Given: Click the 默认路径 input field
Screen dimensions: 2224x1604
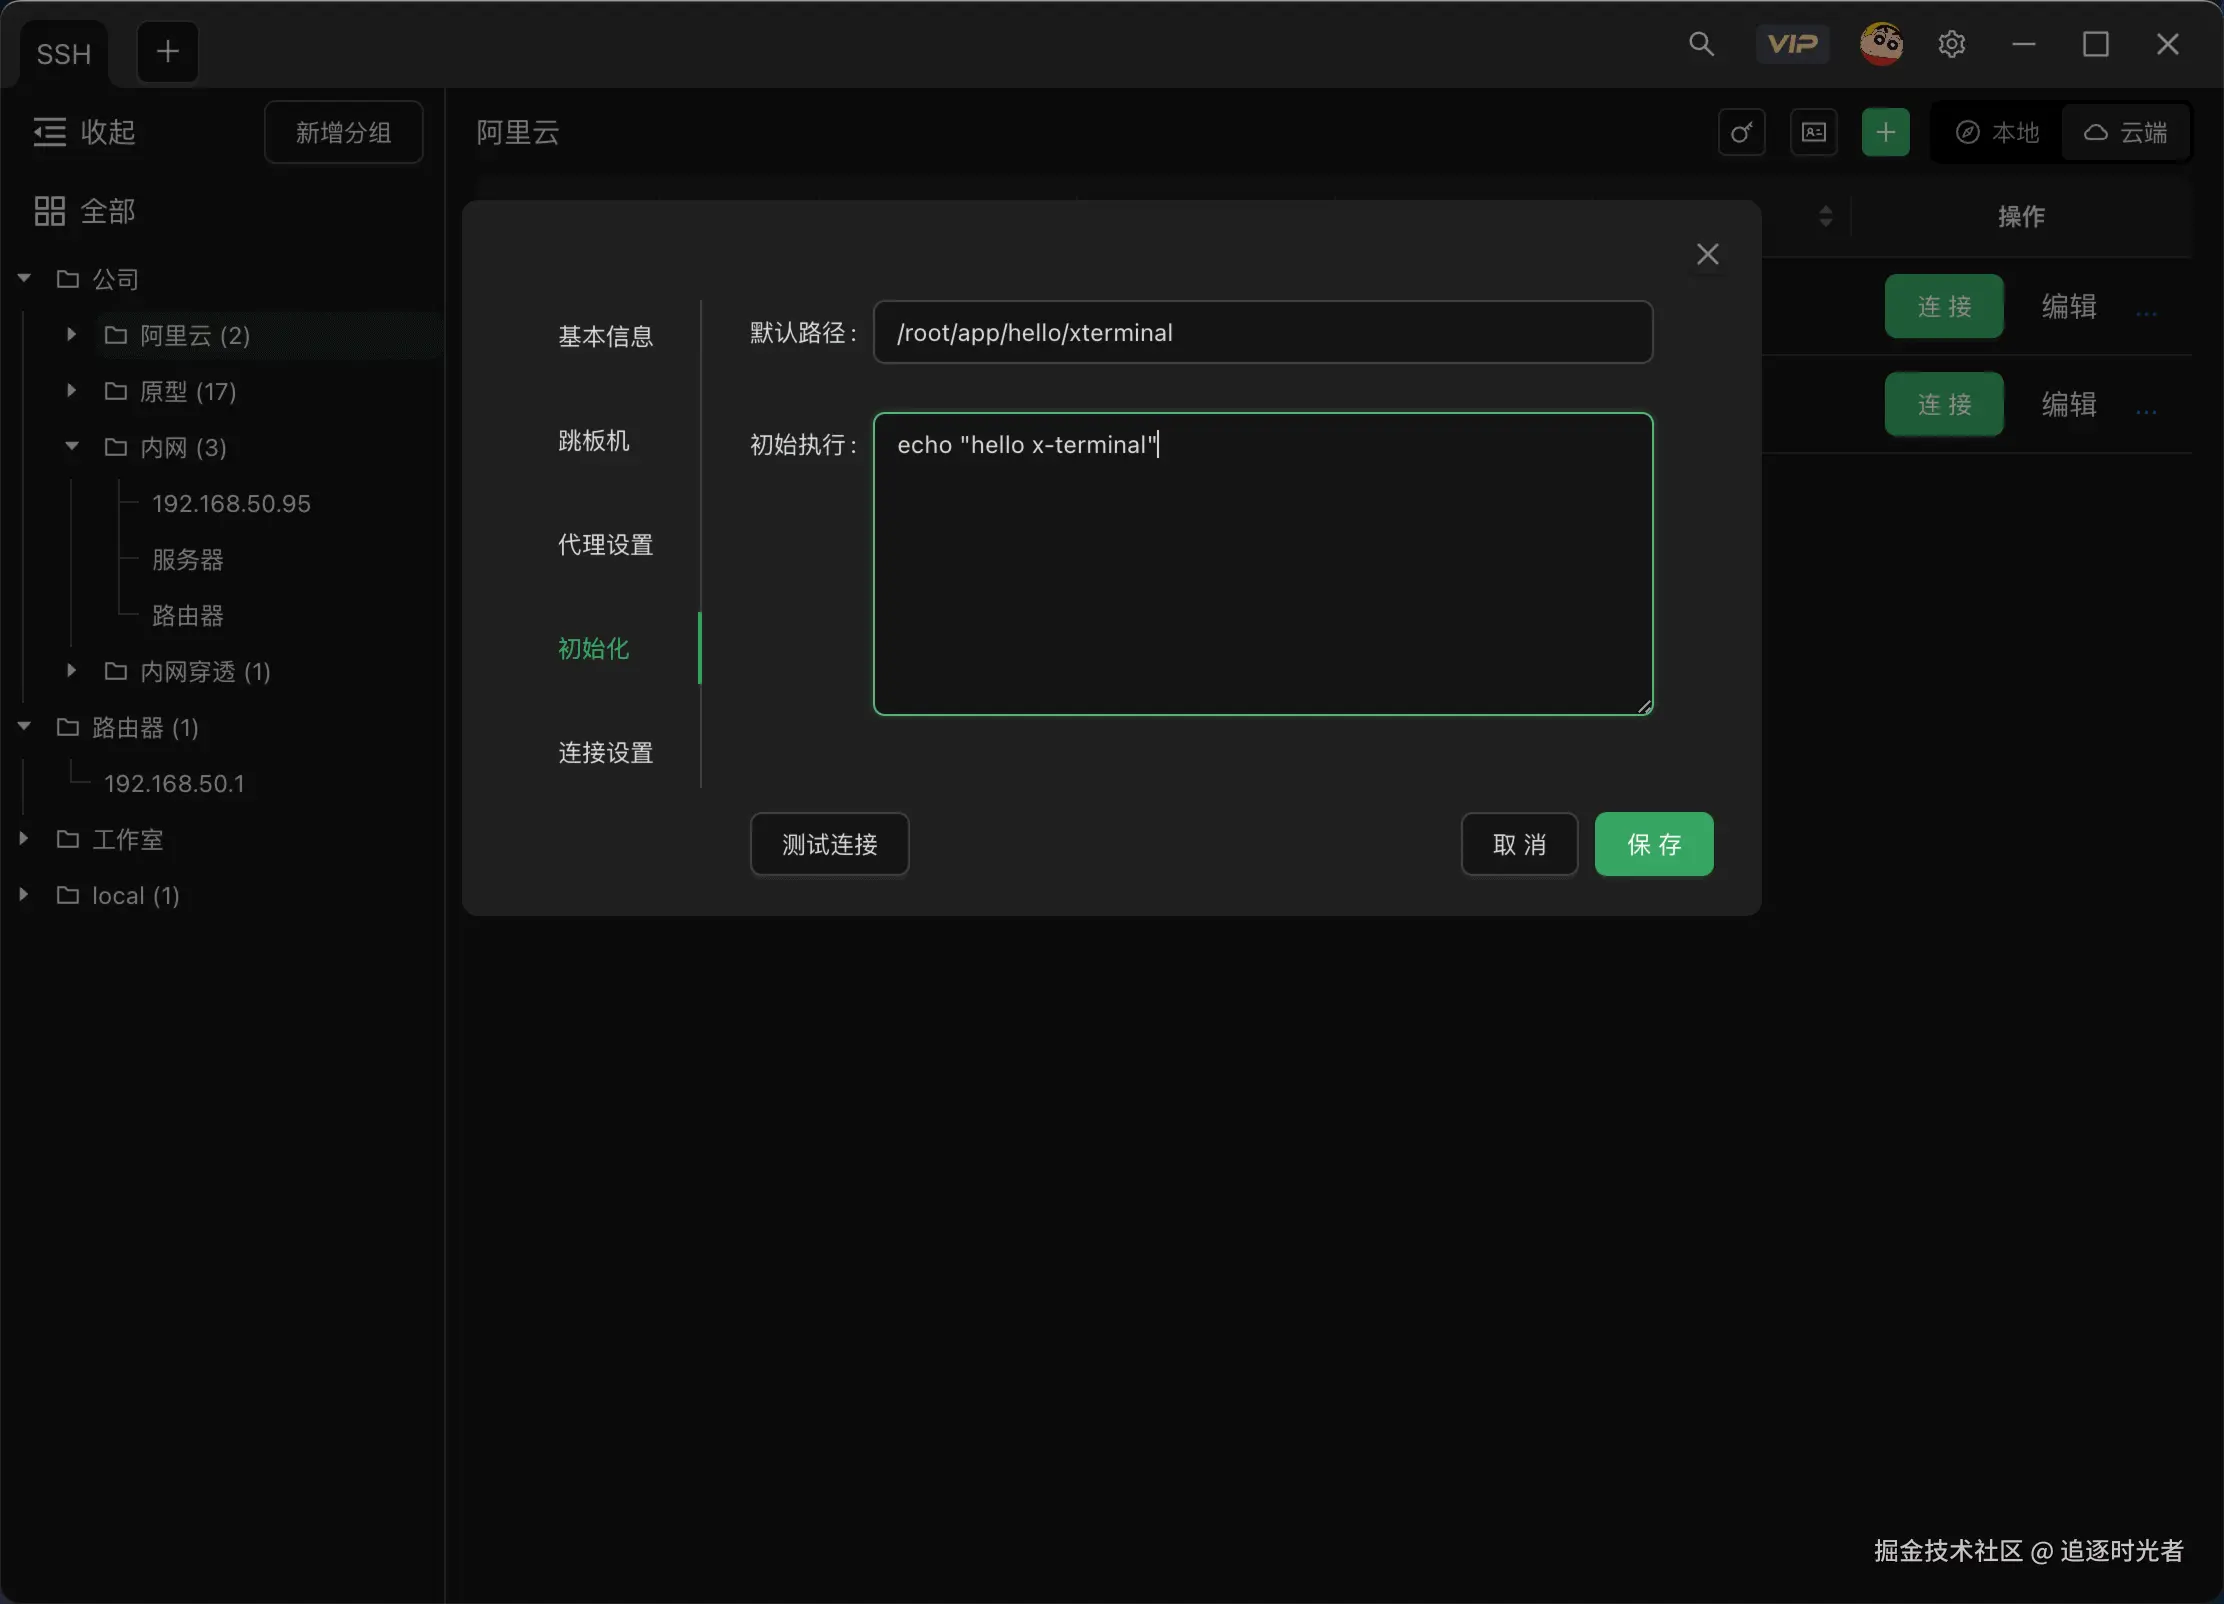Looking at the screenshot, I should [1262, 333].
